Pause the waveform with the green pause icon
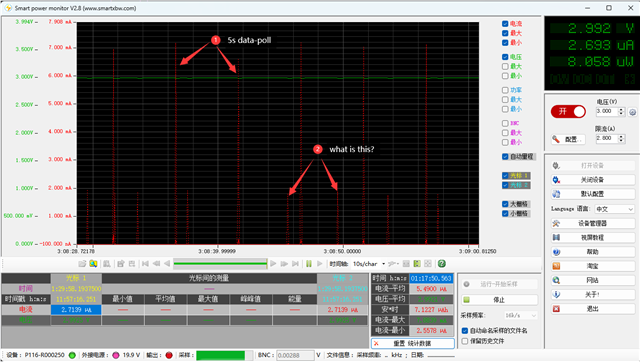Viewport: 640px width, 362px height. [309, 264]
